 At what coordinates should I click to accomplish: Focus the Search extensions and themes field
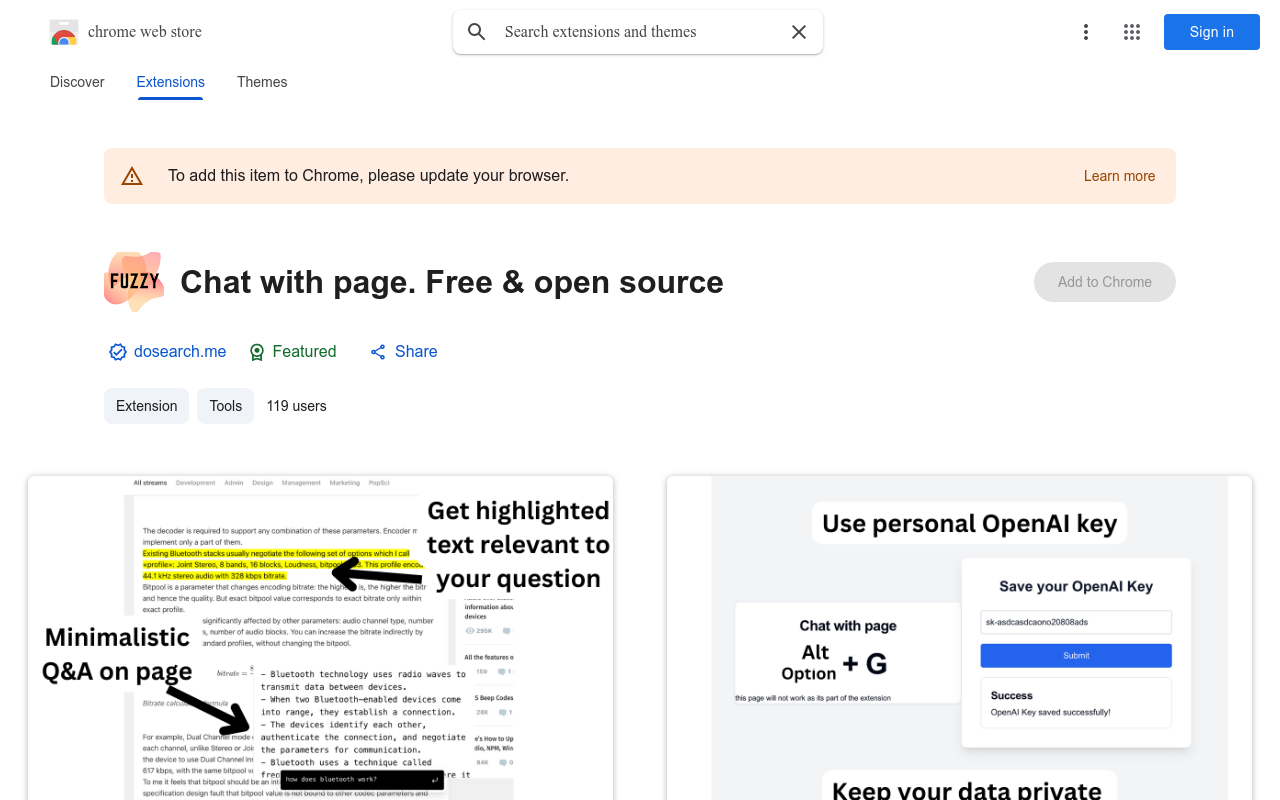(638, 32)
